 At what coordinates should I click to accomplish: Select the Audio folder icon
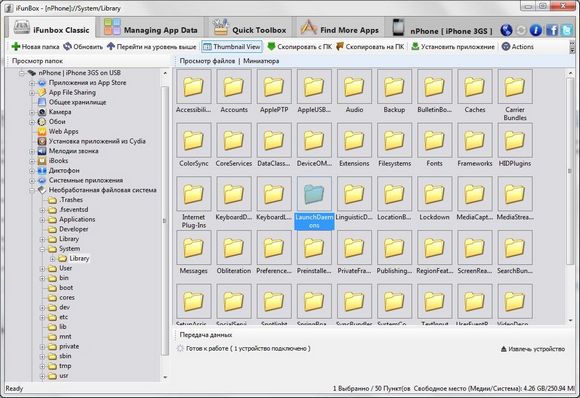[x=354, y=87]
